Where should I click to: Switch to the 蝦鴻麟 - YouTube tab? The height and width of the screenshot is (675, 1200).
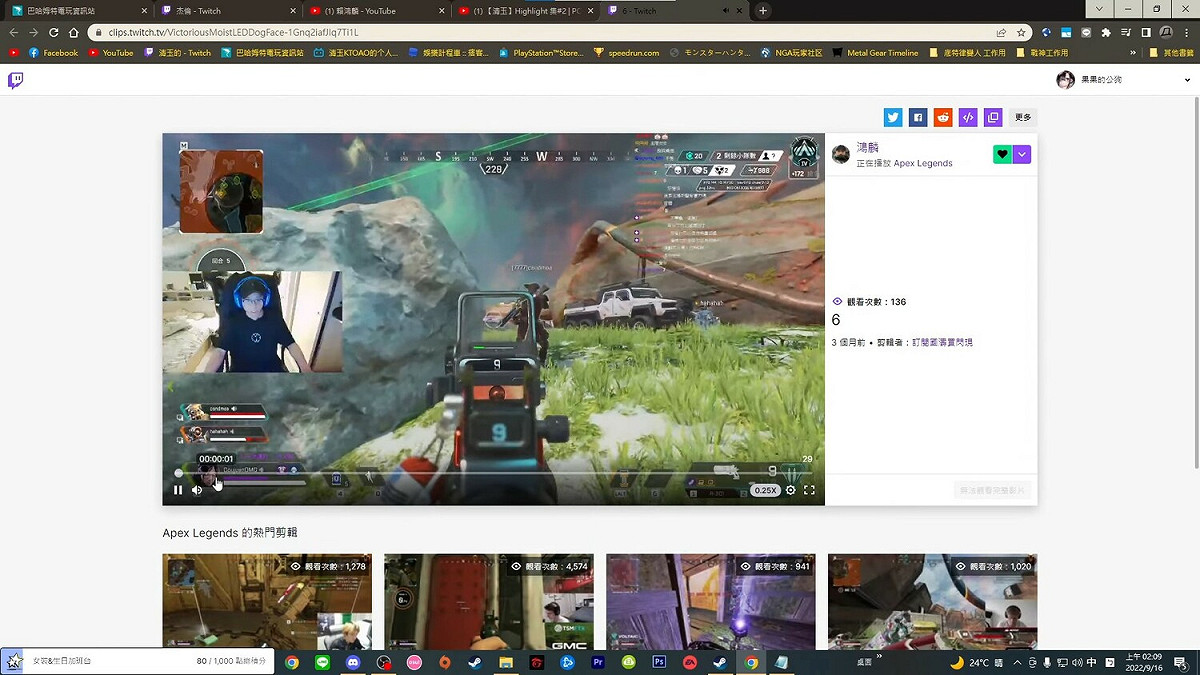pyautogui.click(x=375, y=11)
